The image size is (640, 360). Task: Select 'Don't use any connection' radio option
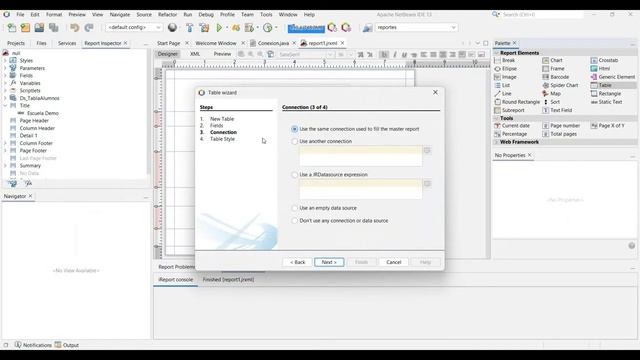click(x=294, y=221)
